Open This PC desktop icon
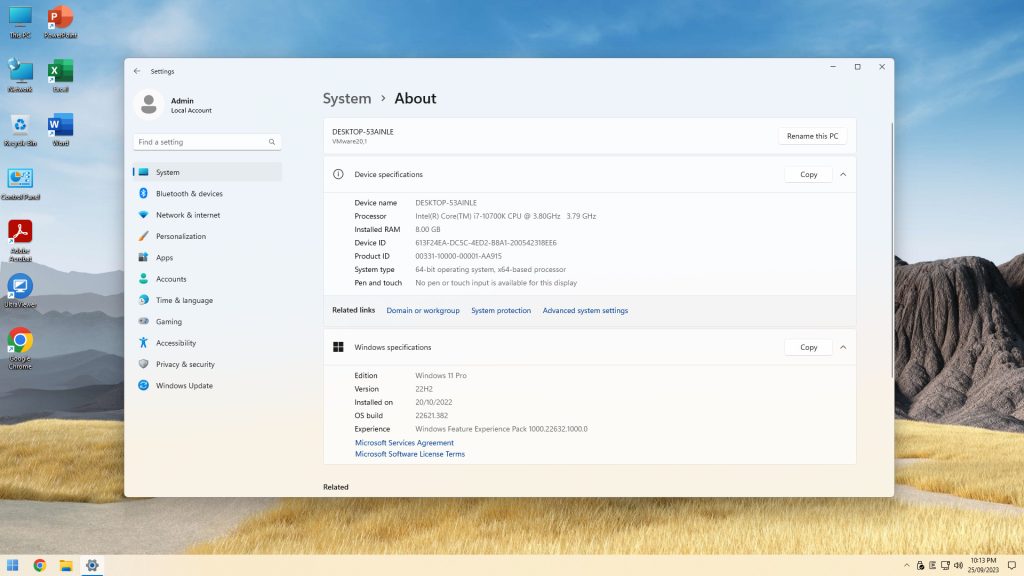 (x=20, y=22)
